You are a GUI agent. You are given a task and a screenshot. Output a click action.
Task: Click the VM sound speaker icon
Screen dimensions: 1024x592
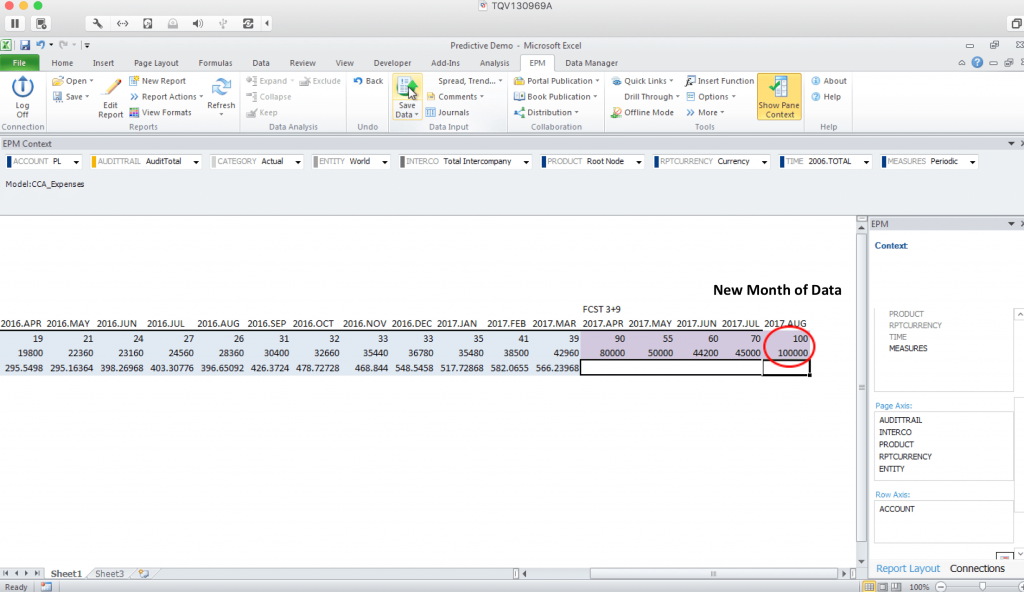(x=198, y=24)
